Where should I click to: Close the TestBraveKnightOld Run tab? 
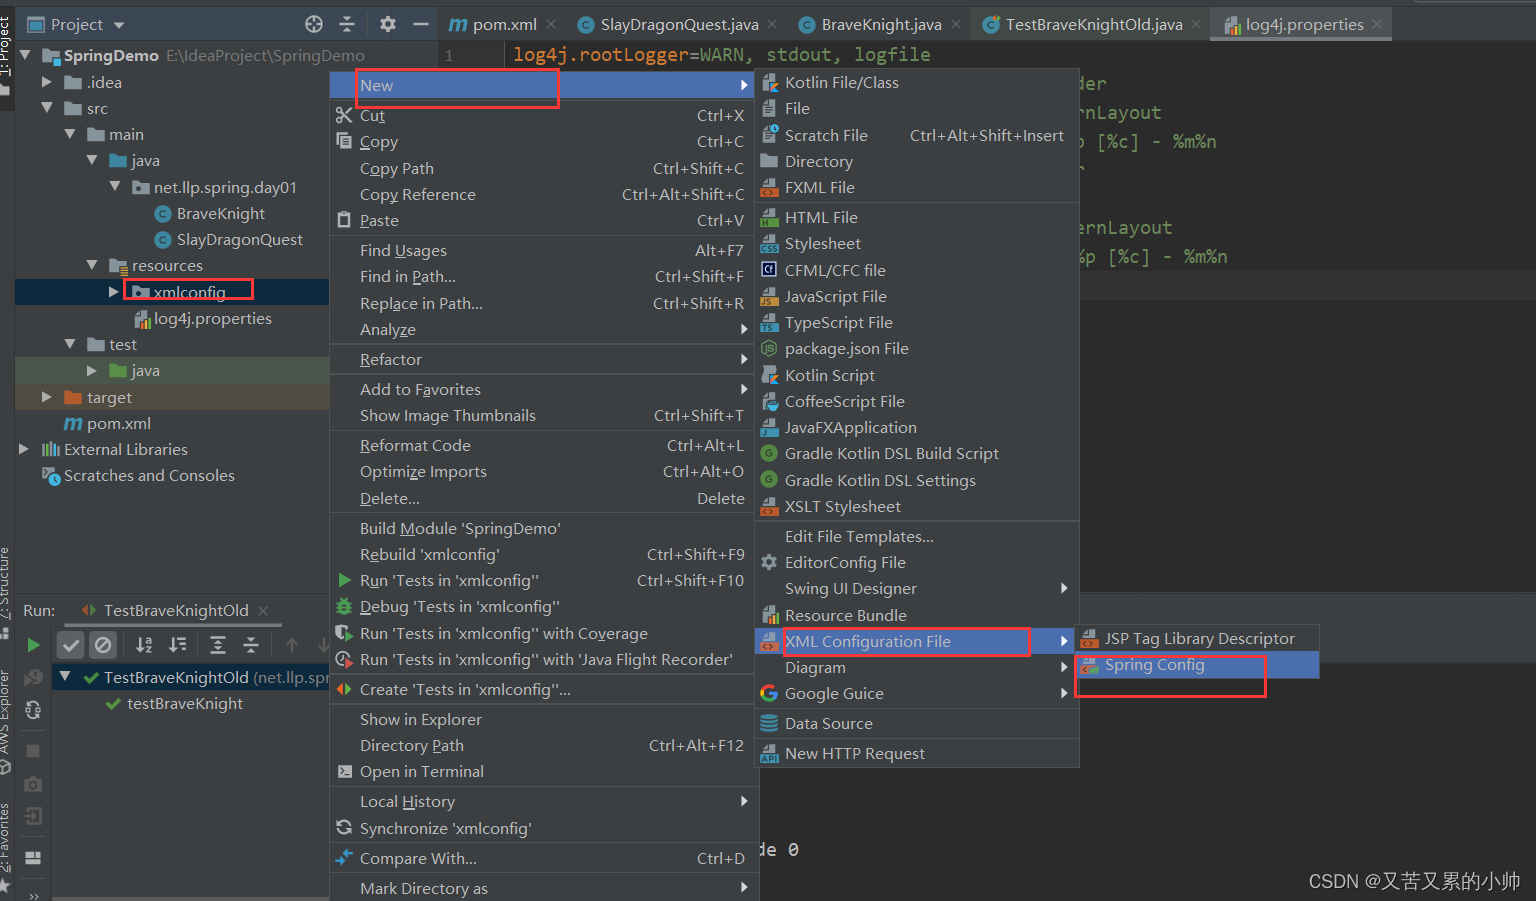(263, 610)
